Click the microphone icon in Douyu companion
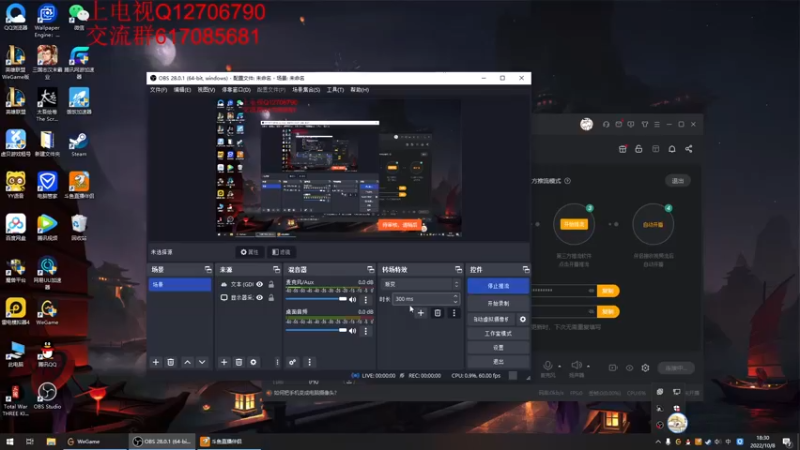This screenshot has width=800, height=450. [547, 365]
